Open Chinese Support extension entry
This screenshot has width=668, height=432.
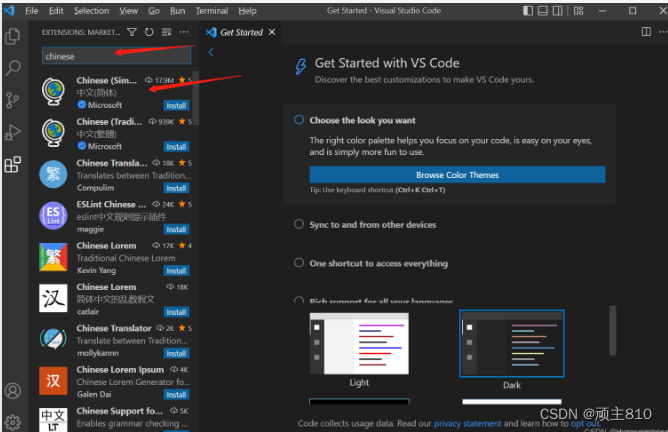pos(115,418)
